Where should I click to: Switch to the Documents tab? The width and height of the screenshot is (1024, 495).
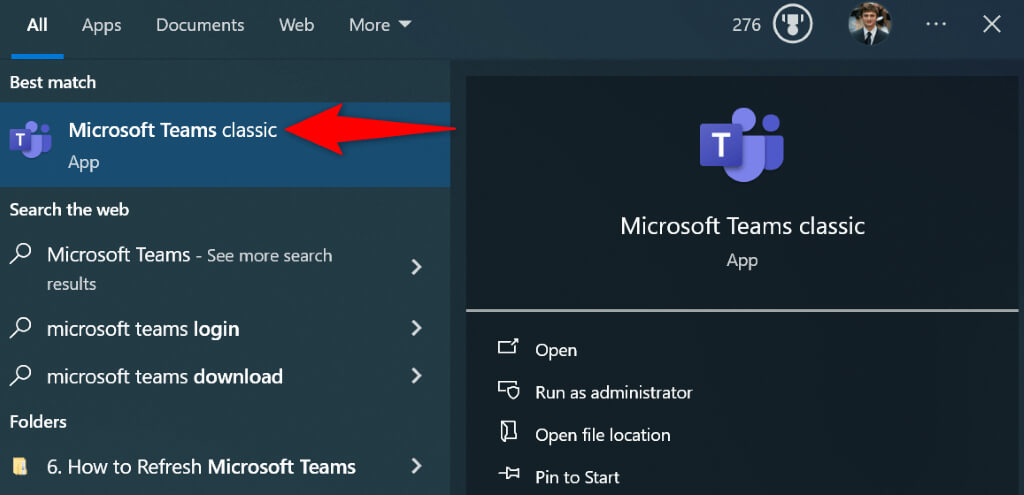[201, 26]
